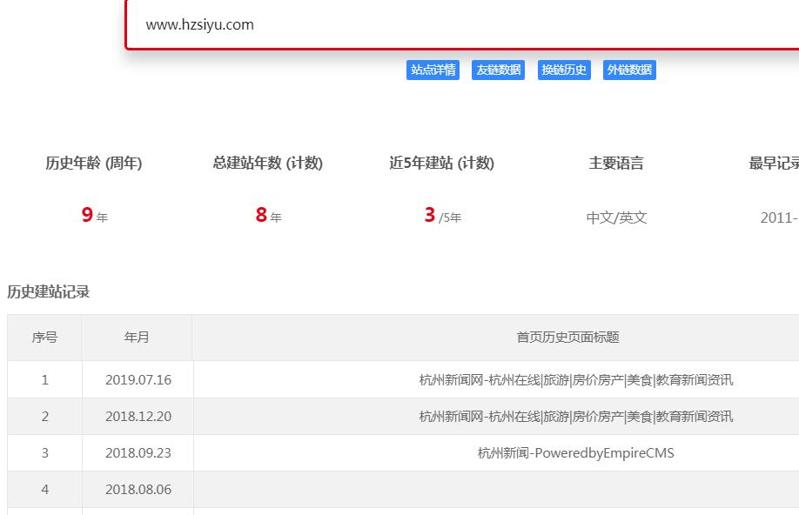799x515 pixels.
Task: Click the 首页历史页面标题 column header
Action: click(567, 338)
